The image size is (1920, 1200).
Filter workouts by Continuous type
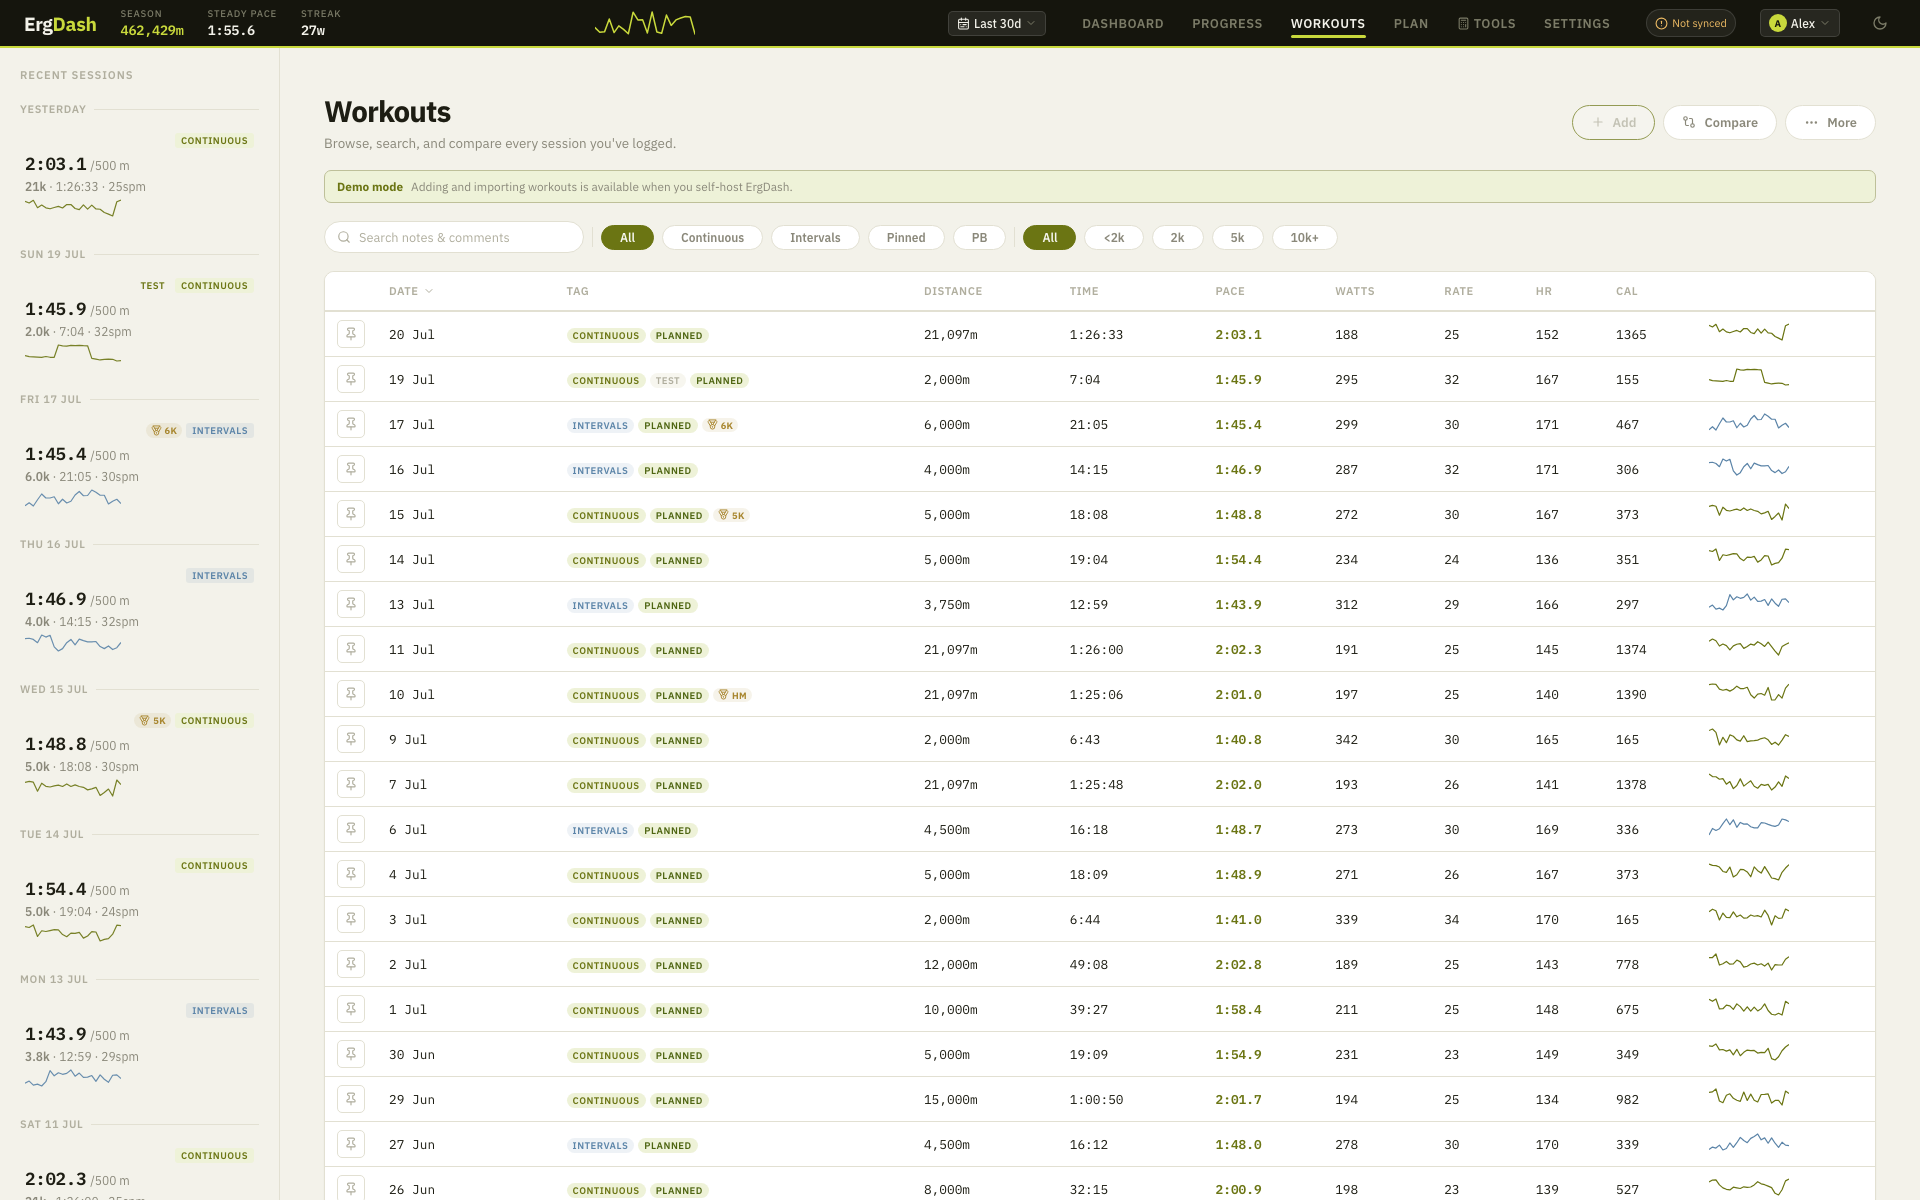click(x=712, y=237)
